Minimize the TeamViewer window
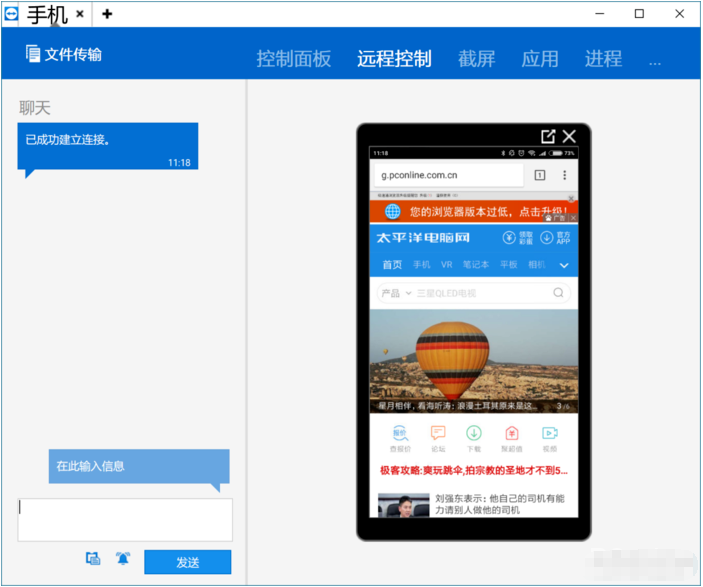 [599, 14]
